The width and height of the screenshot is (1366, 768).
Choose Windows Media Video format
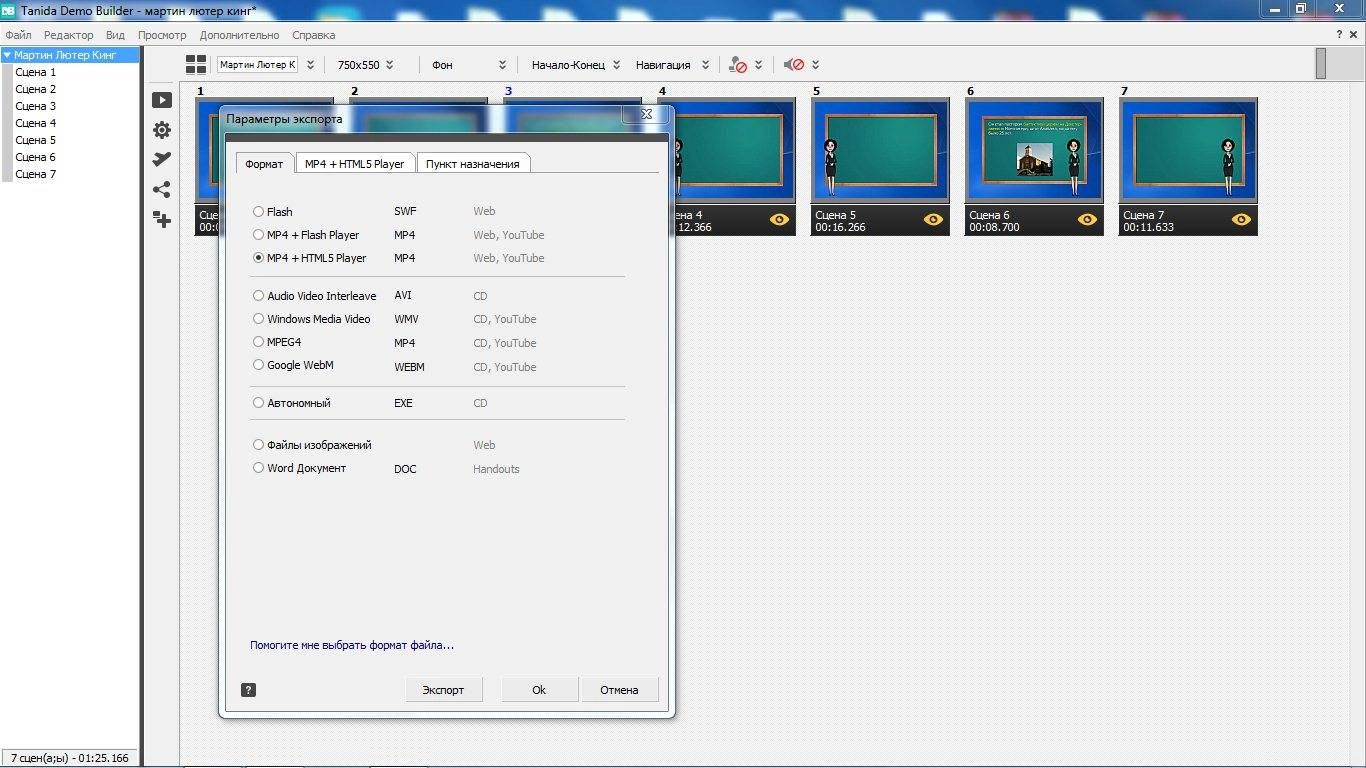(x=259, y=319)
